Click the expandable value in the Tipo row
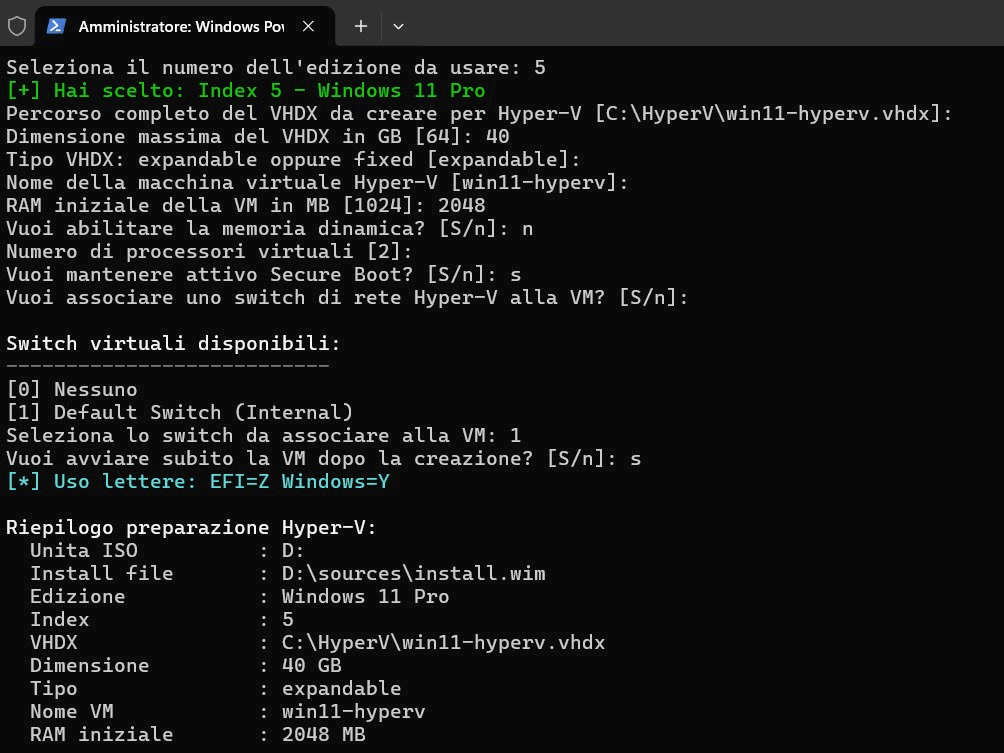 coord(341,688)
